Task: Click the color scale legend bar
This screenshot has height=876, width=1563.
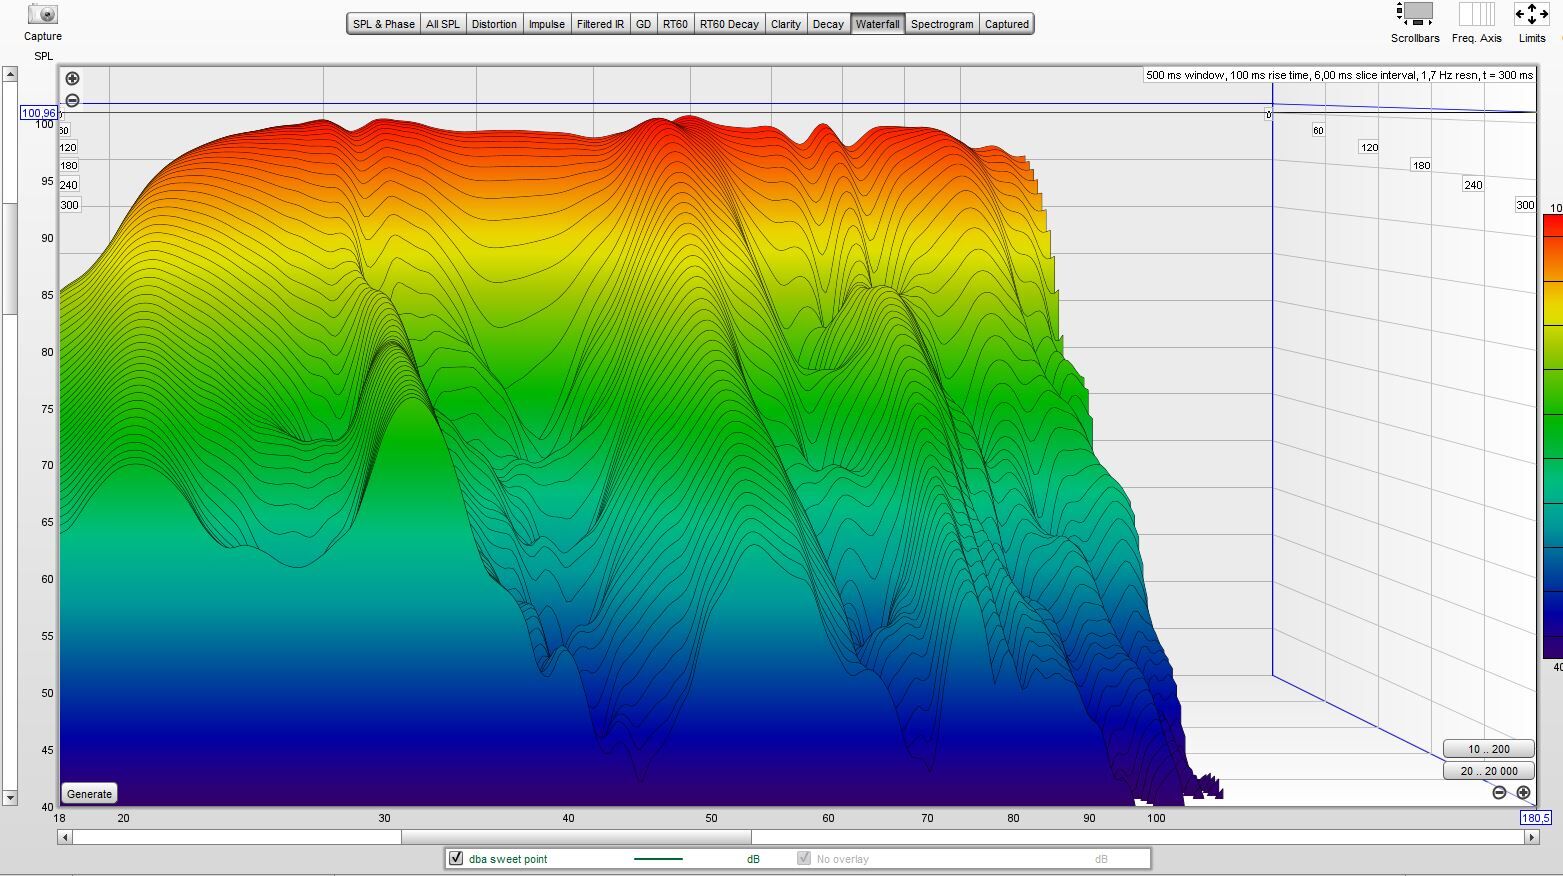Action: click(1553, 437)
